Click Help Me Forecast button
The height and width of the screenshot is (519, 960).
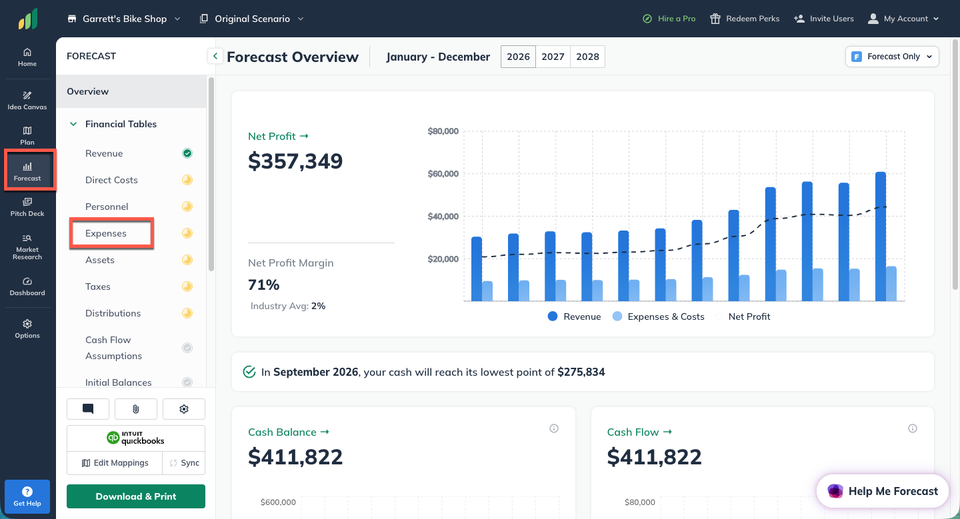point(883,491)
